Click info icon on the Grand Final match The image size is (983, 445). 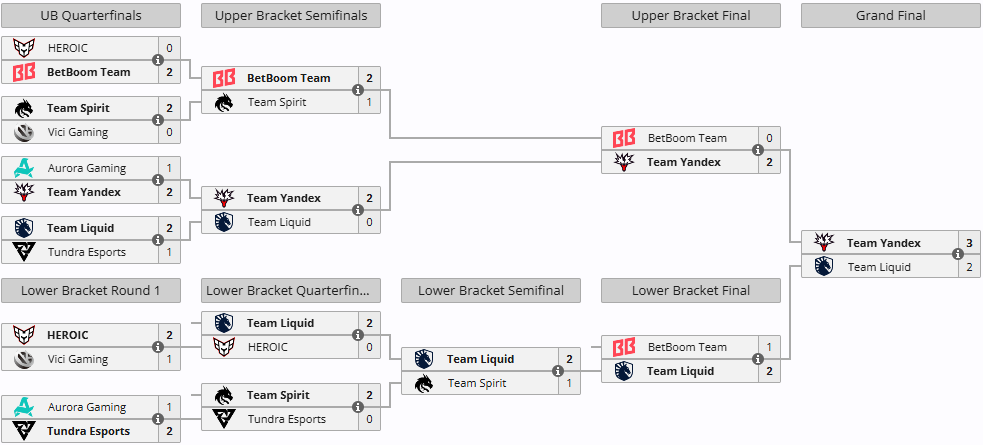tap(958, 255)
